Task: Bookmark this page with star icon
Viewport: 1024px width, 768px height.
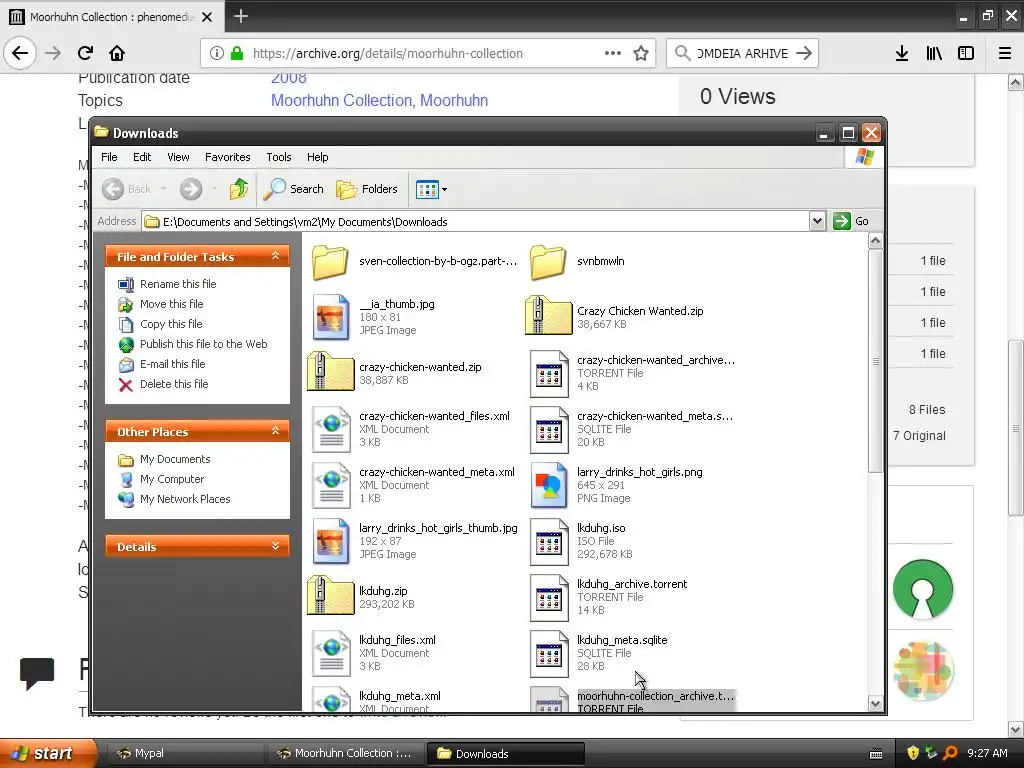Action: tap(641, 54)
